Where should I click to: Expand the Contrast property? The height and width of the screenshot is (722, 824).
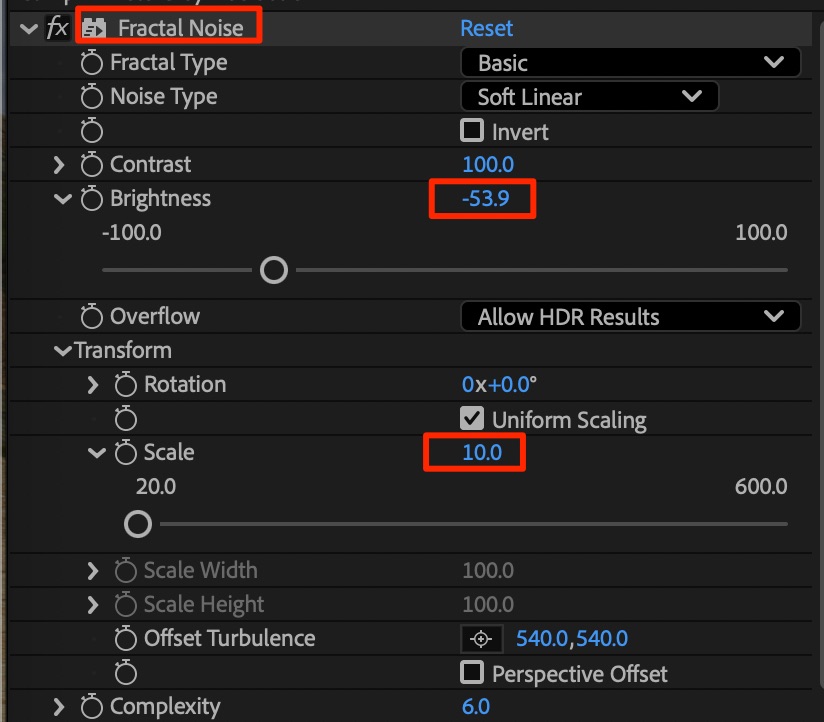(58, 165)
